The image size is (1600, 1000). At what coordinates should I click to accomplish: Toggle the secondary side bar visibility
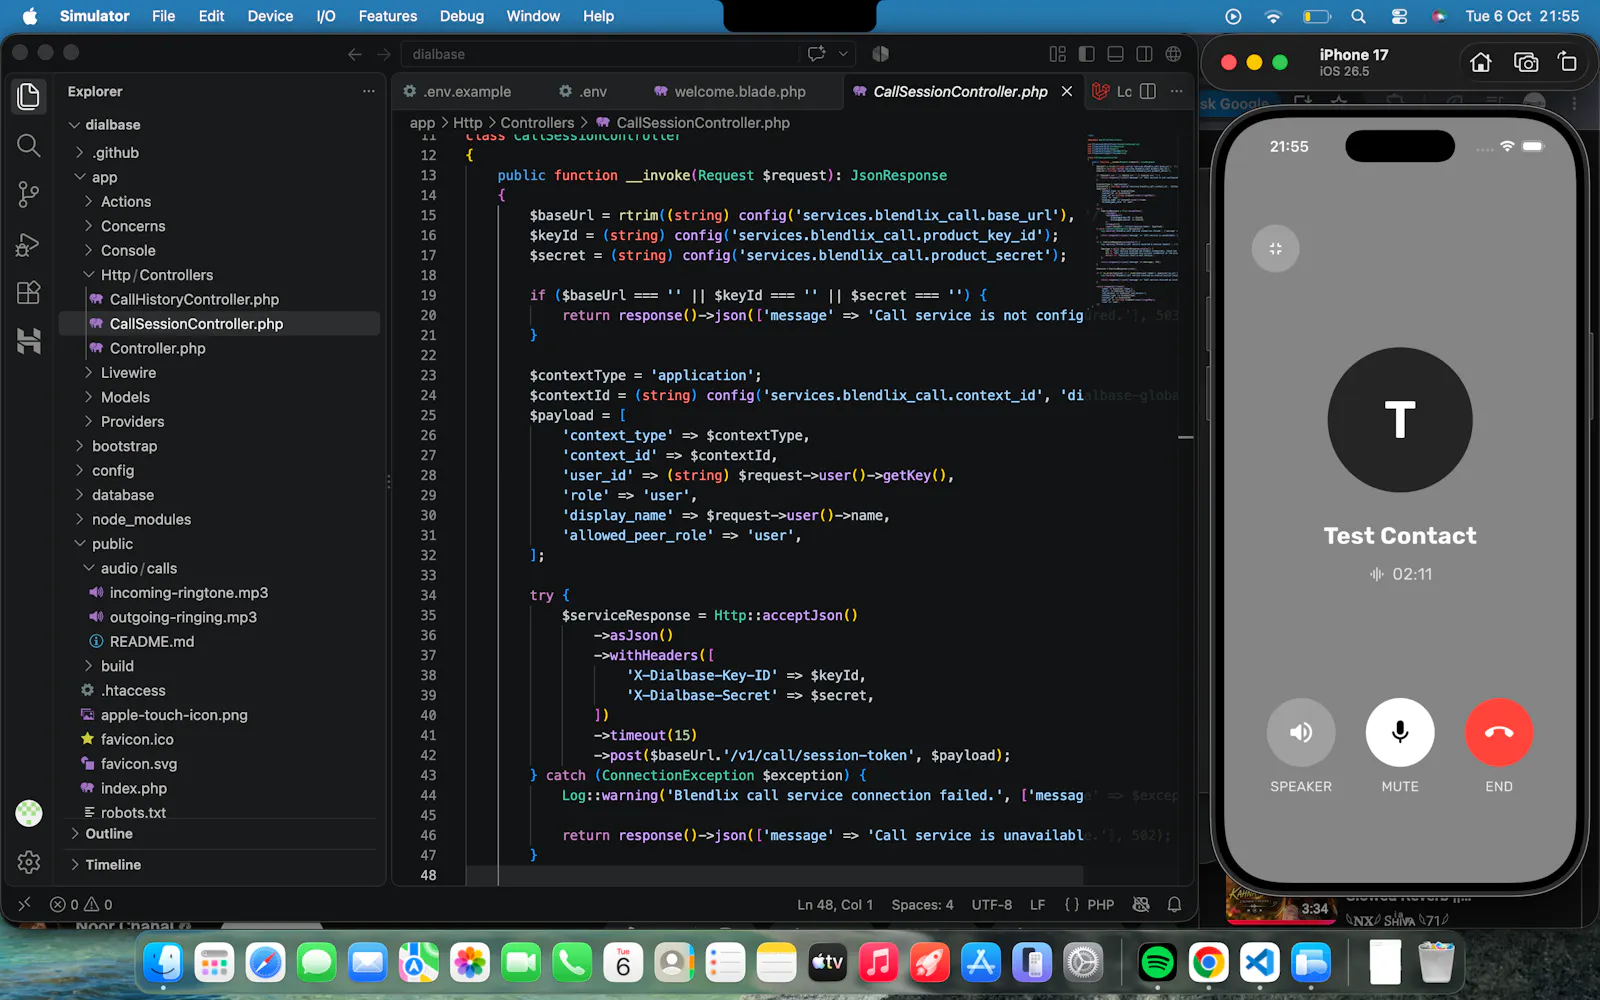coord(1145,54)
